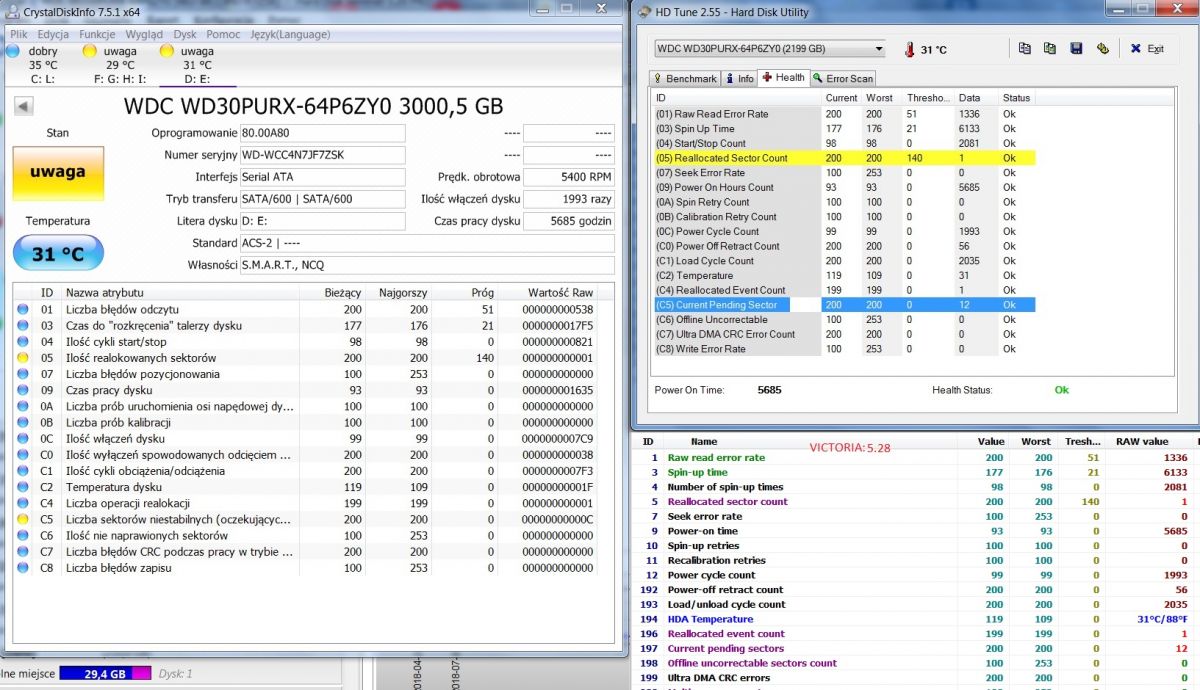Select row 'Ilość realokowanych sektorów'

[x=307, y=358]
